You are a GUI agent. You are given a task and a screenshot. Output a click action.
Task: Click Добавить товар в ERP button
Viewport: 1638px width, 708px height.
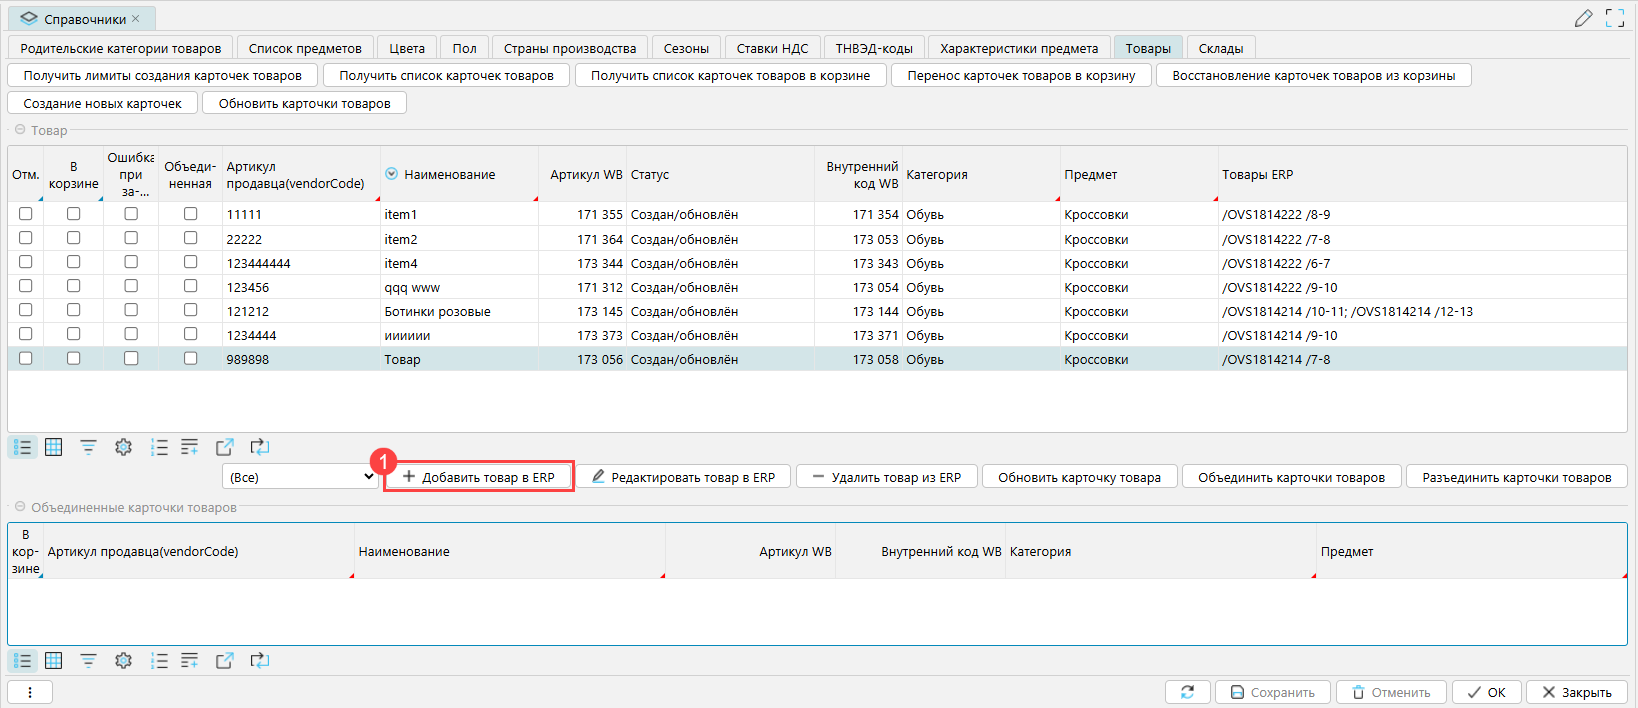point(479,477)
